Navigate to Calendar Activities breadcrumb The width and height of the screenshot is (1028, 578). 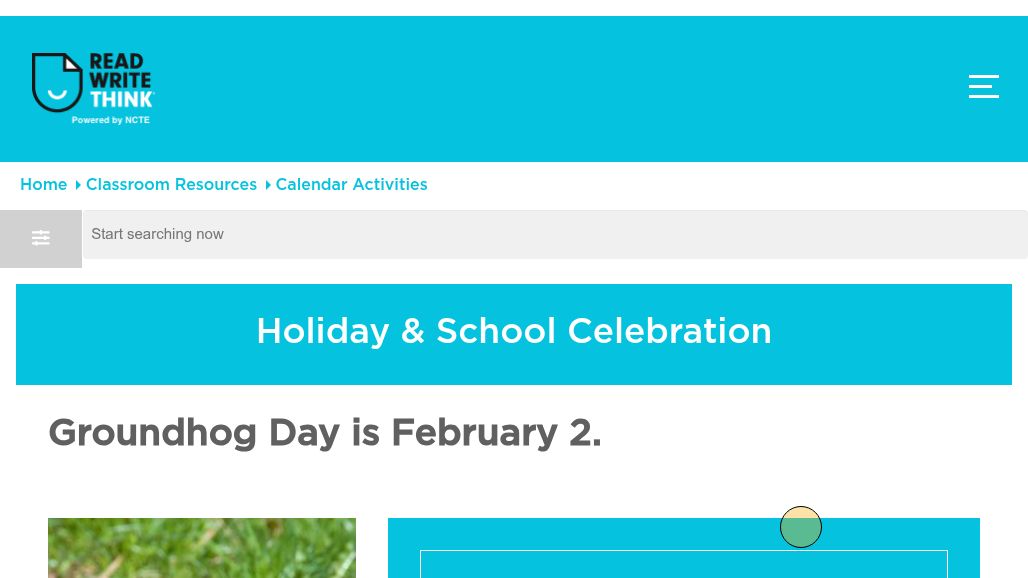[351, 185]
